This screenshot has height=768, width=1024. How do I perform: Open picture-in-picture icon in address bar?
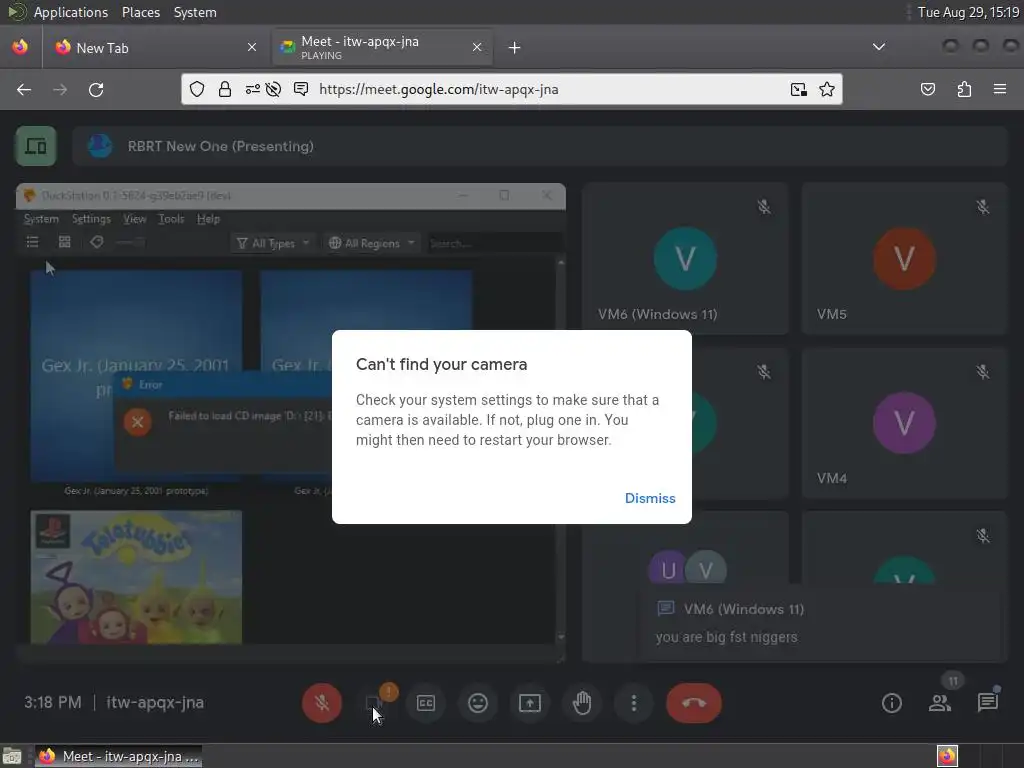click(798, 89)
